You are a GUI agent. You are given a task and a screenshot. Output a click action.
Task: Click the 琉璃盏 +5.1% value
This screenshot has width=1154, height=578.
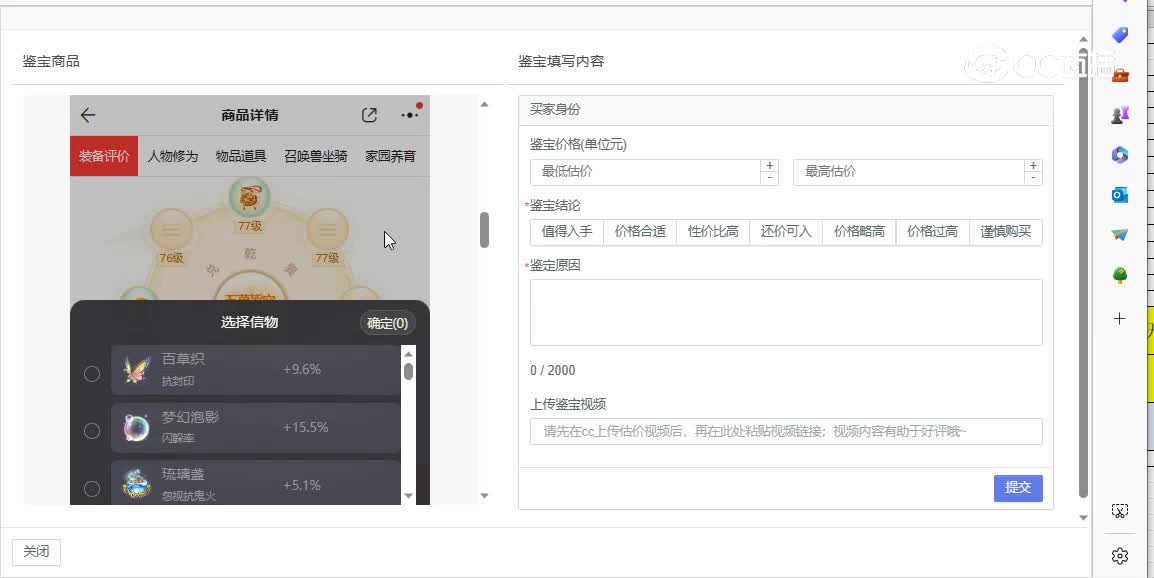[302, 485]
